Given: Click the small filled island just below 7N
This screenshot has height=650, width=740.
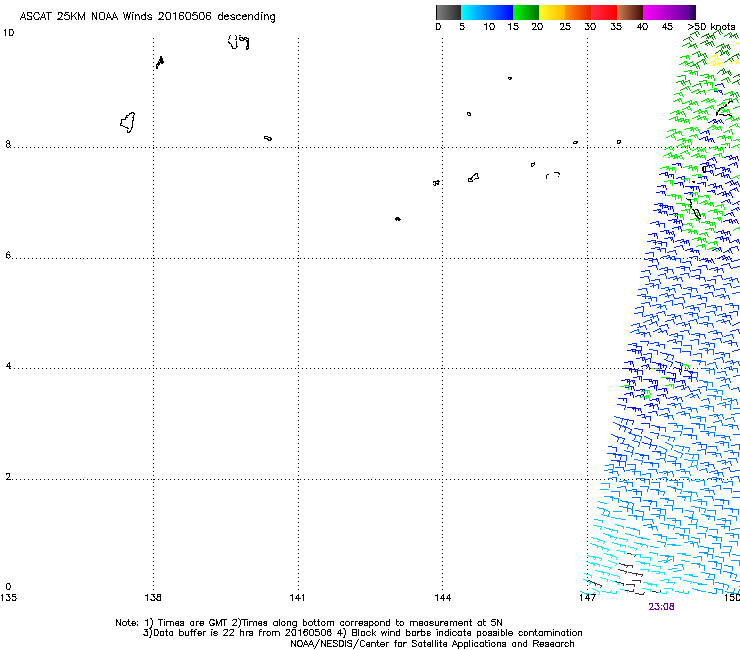Looking at the screenshot, I should coord(398,219).
